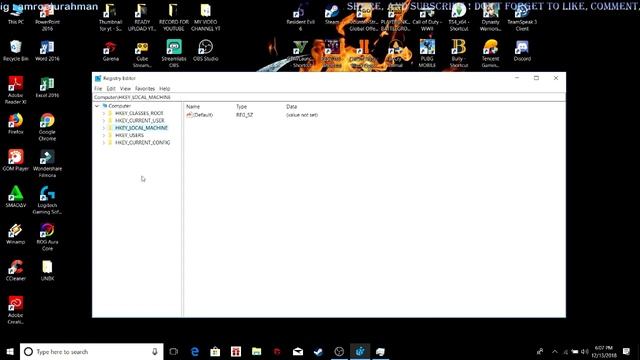Image resolution: width=640 pixels, height=360 pixels.
Task: Select the OBS Studio desktop icon
Action: click(205, 51)
